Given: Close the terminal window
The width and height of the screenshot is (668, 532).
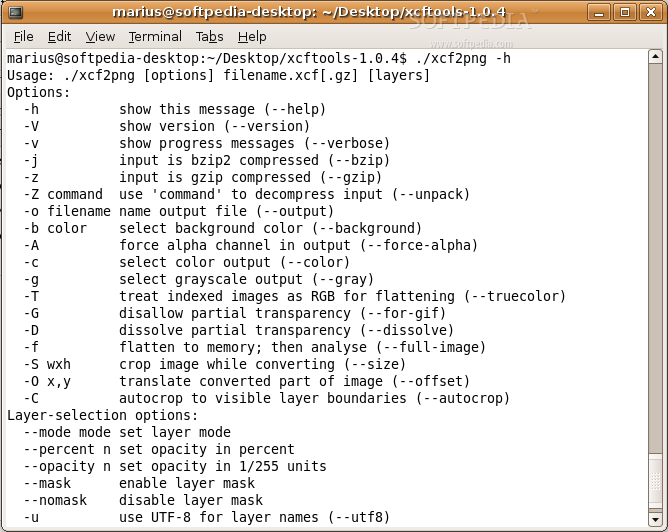Looking at the screenshot, I should click(x=652, y=11).
